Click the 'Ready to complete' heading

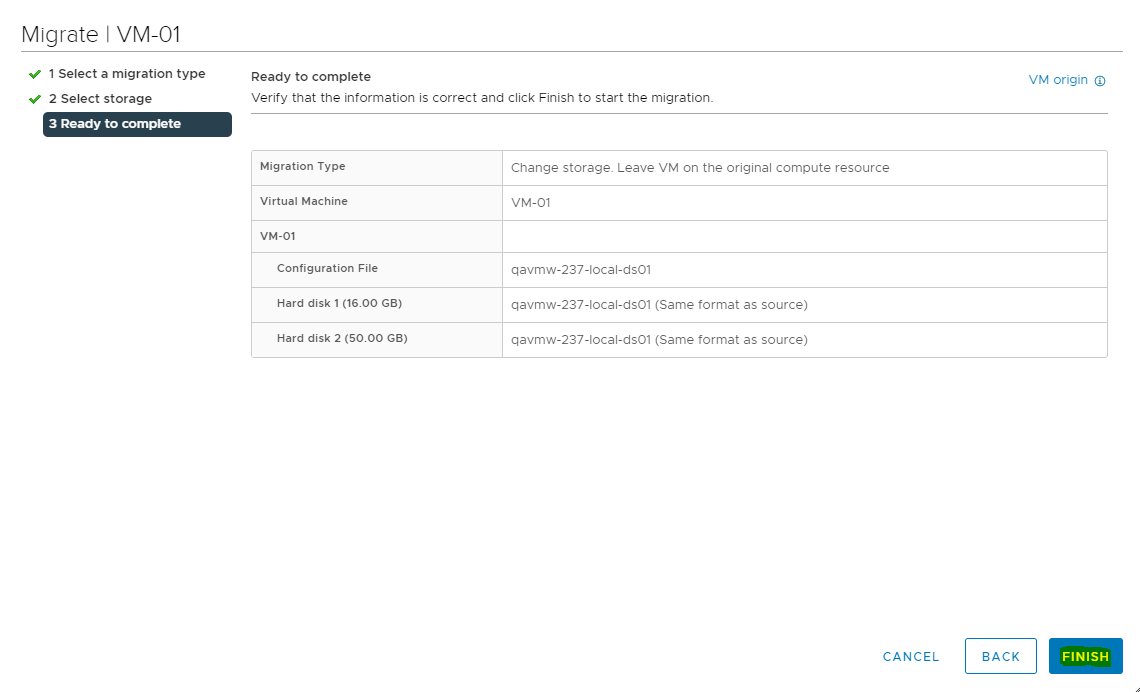point(311,77)
